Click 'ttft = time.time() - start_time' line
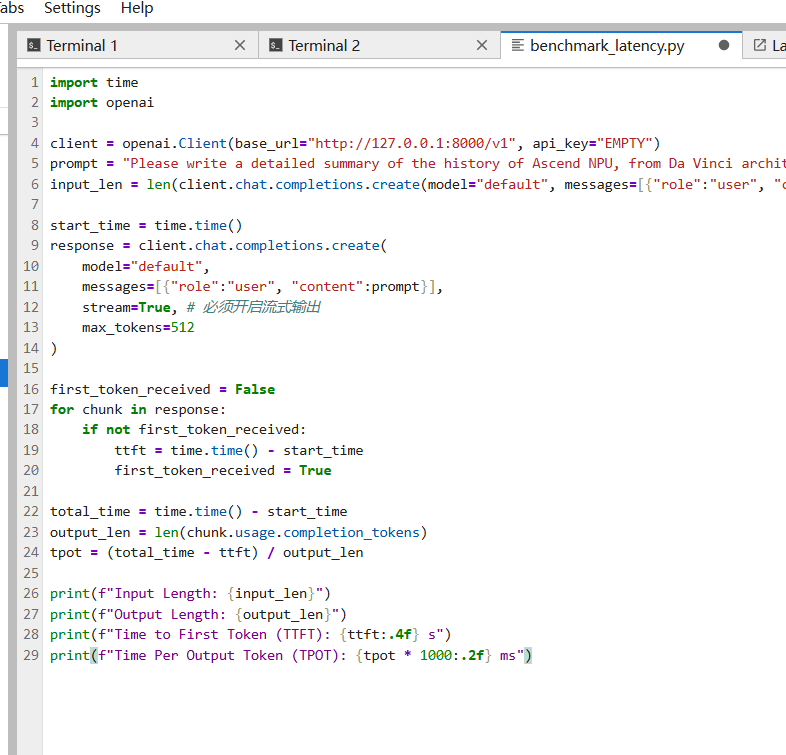 click(x=239, y=451)
